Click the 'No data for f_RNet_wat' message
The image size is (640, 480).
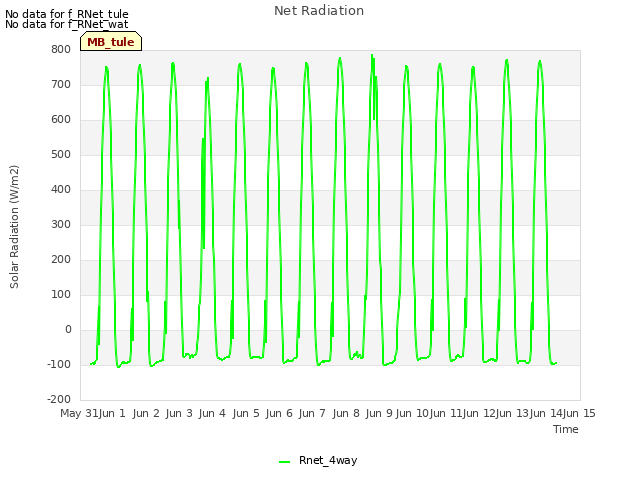pos(67,24)
